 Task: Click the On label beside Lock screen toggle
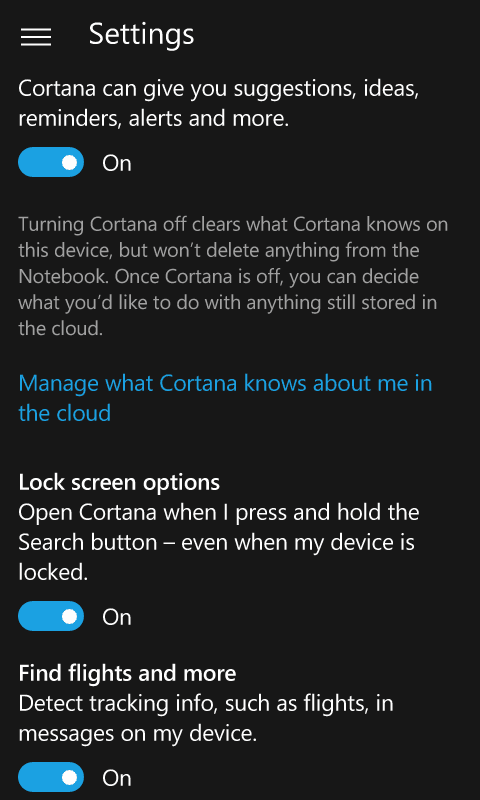117,617
